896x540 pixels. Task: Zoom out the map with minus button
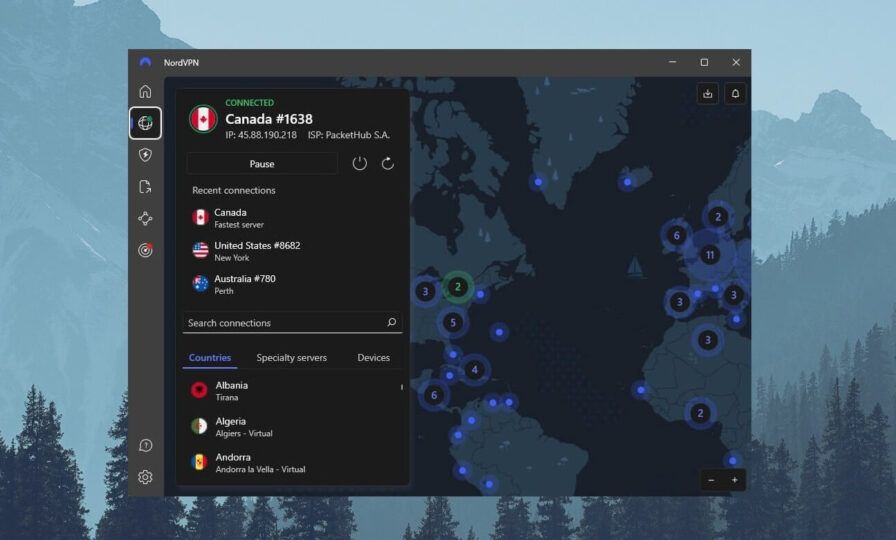pyautogui.click(x=711, y=480)
